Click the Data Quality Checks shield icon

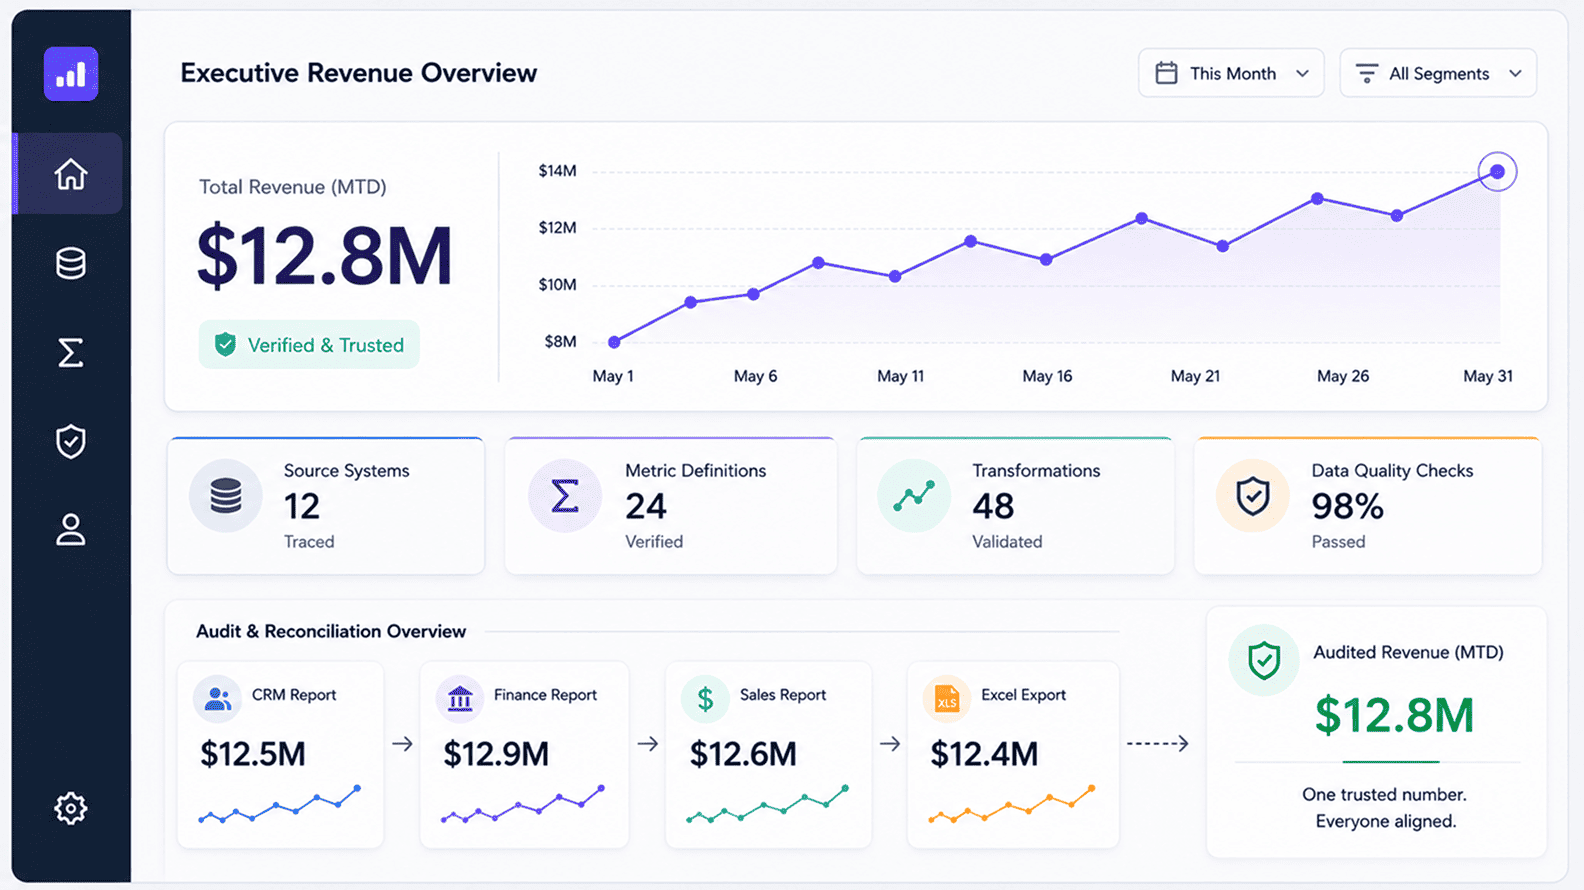coord(1253,496)
